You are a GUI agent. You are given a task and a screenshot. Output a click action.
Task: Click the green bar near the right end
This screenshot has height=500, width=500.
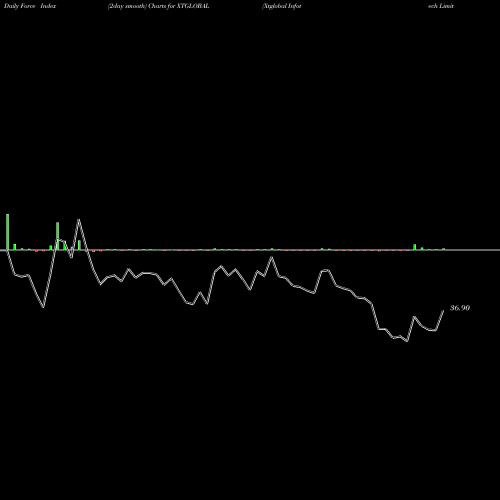[x=415, y=247]
